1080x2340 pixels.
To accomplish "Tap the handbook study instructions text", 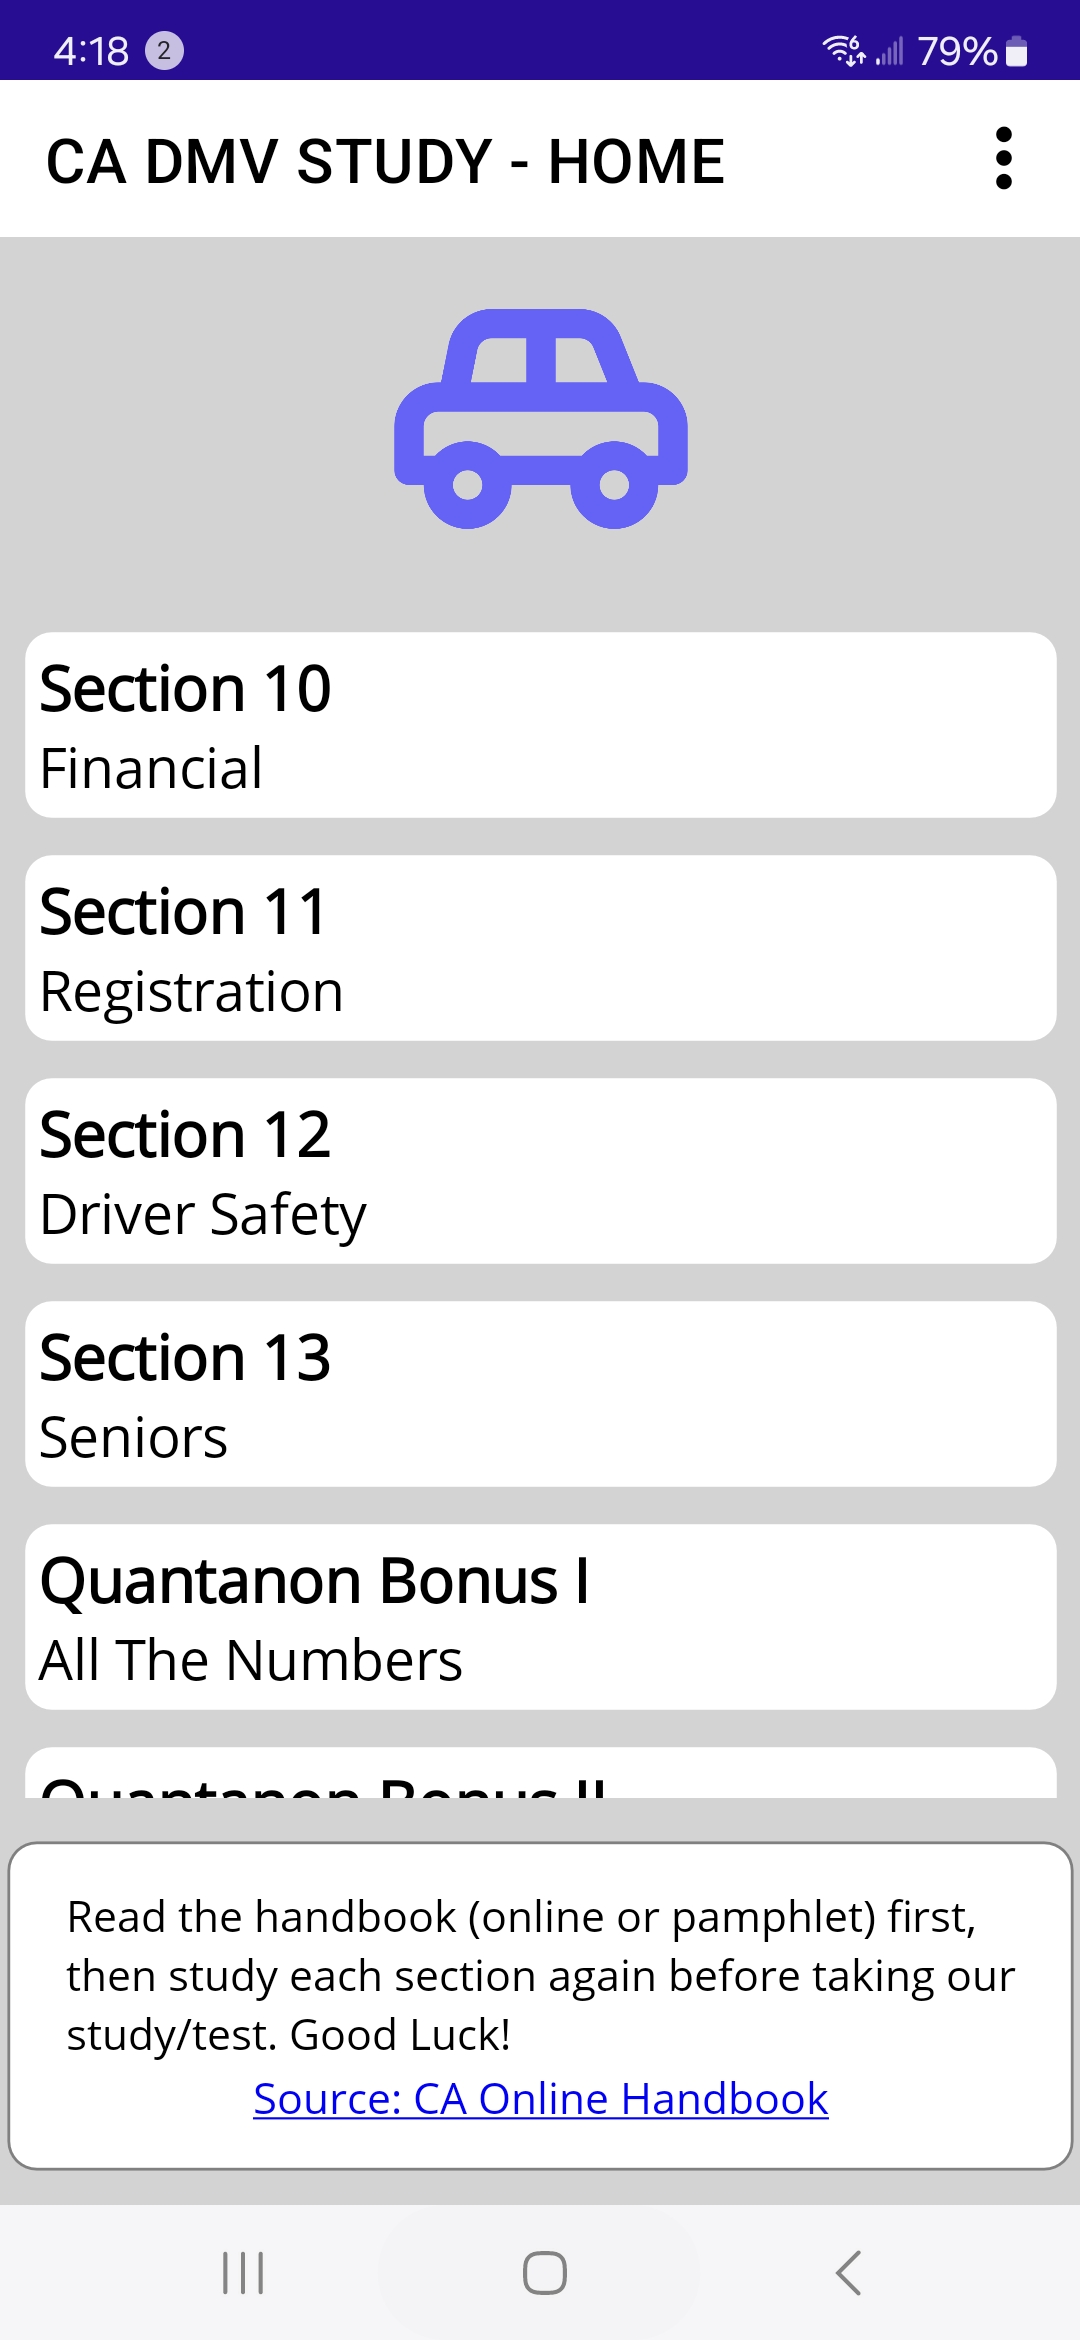I will pos(541,1975).
